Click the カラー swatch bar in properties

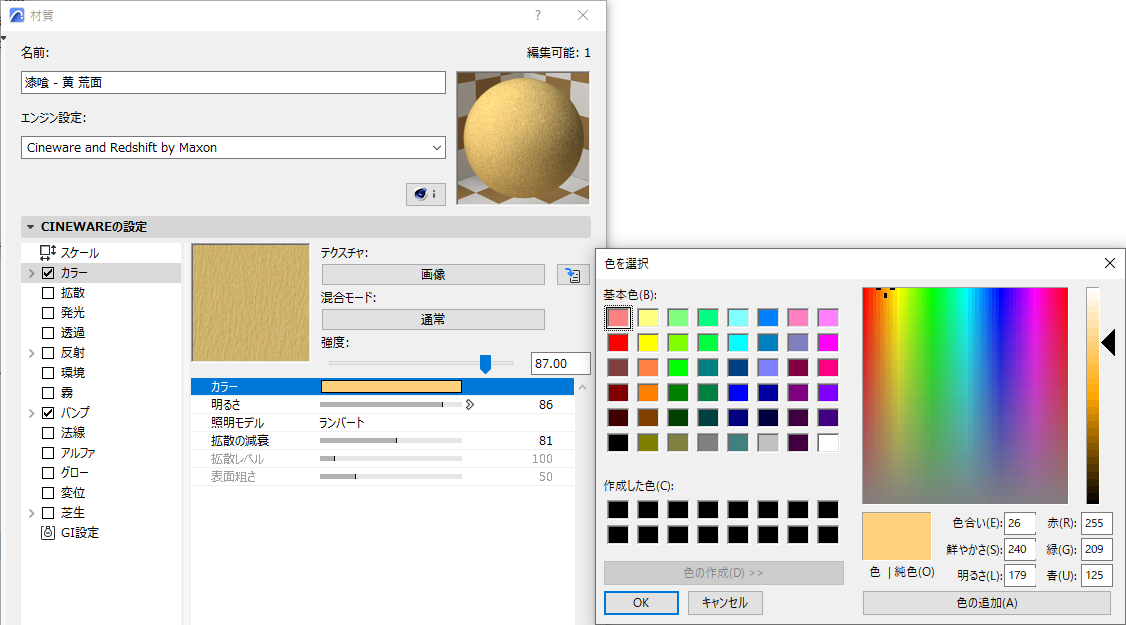391,386
